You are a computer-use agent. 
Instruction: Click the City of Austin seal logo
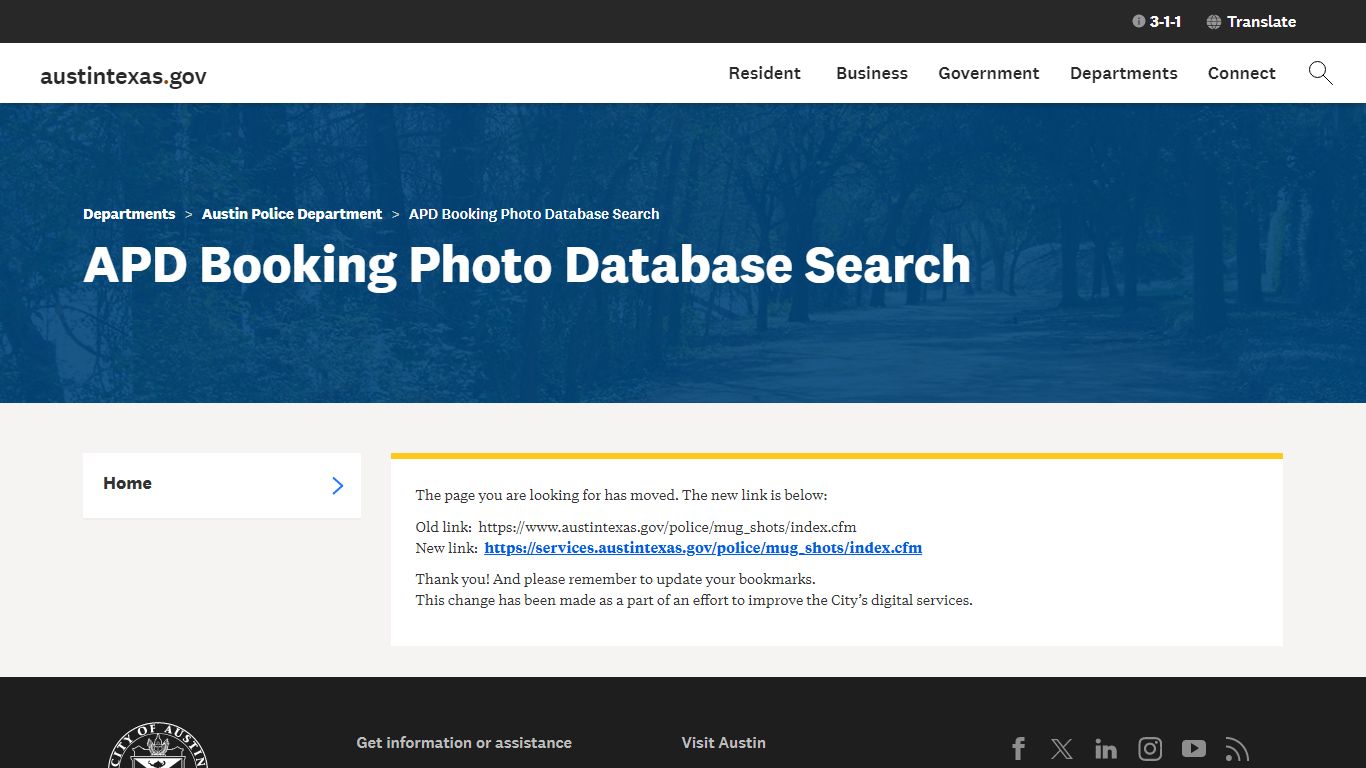[158, 746]
